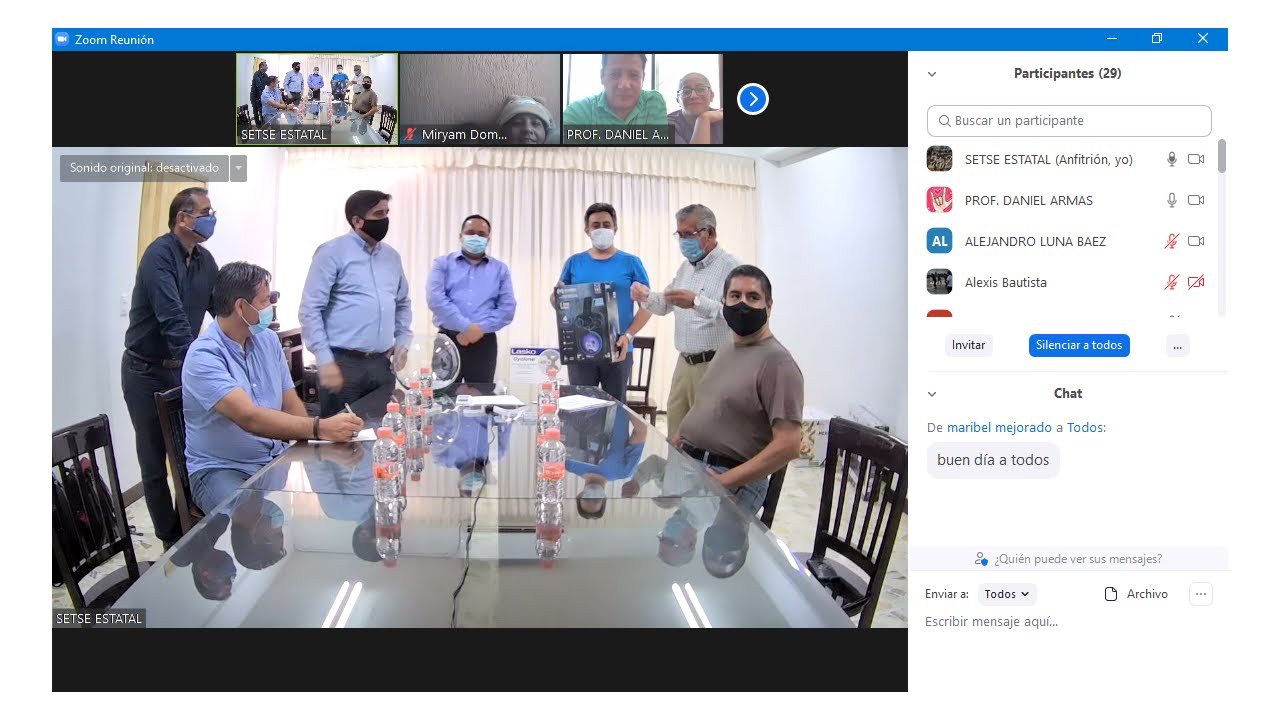The width and height of the screenshot is (1280, 720).
Task: Click microphone icon for PROF. DANIEL ARMAS
Action: tap(1172, 200)
